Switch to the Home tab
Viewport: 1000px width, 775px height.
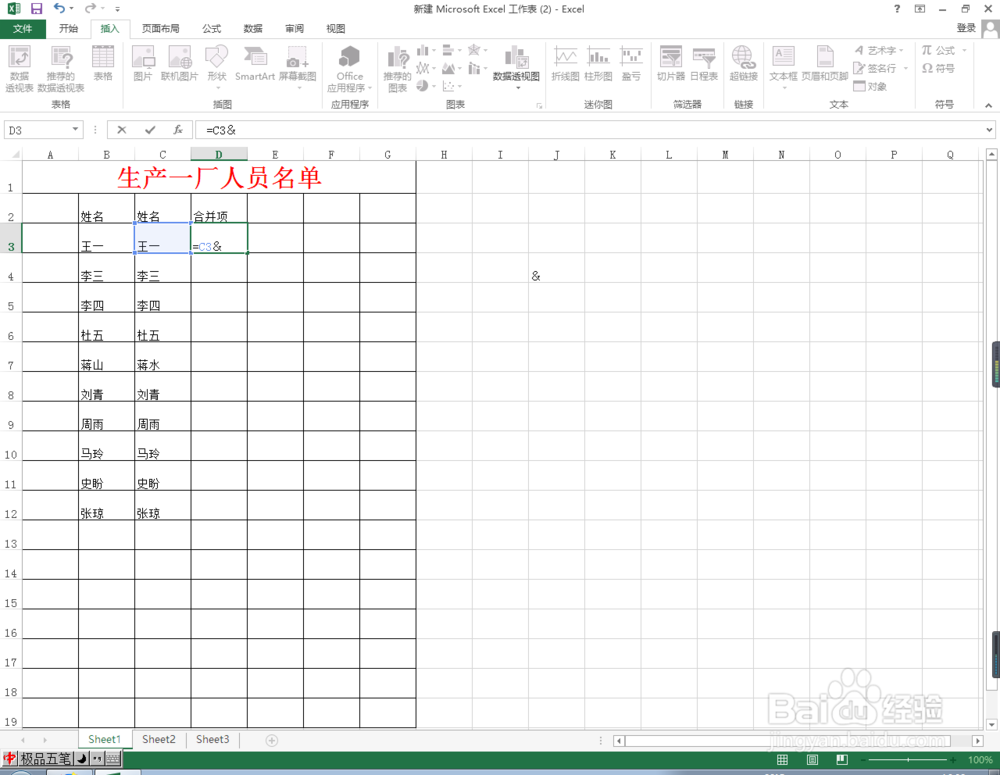coord(68,29)
